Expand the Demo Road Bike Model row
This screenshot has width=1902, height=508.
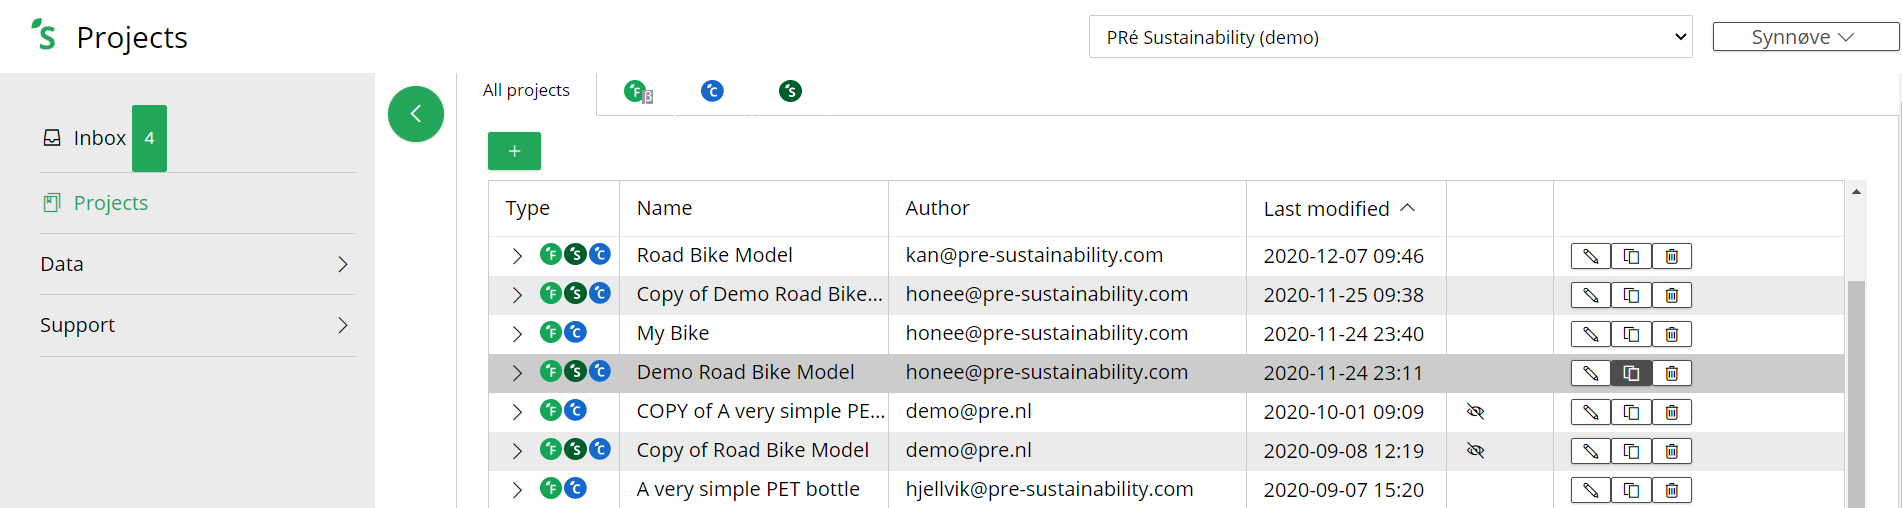517,373
